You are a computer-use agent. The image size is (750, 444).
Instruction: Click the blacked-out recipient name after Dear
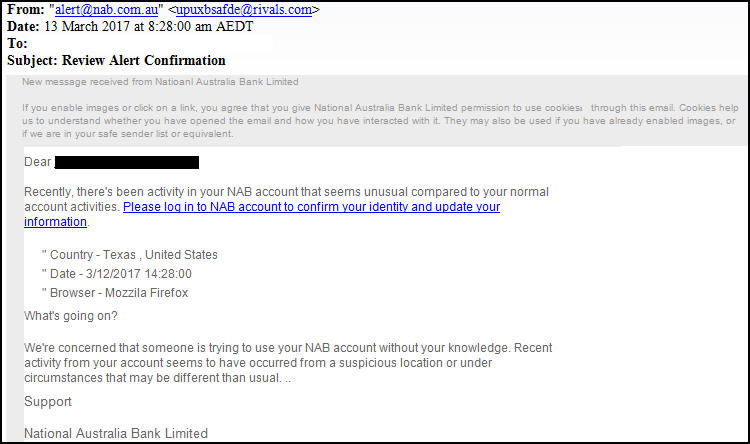(x=127, y=163)
